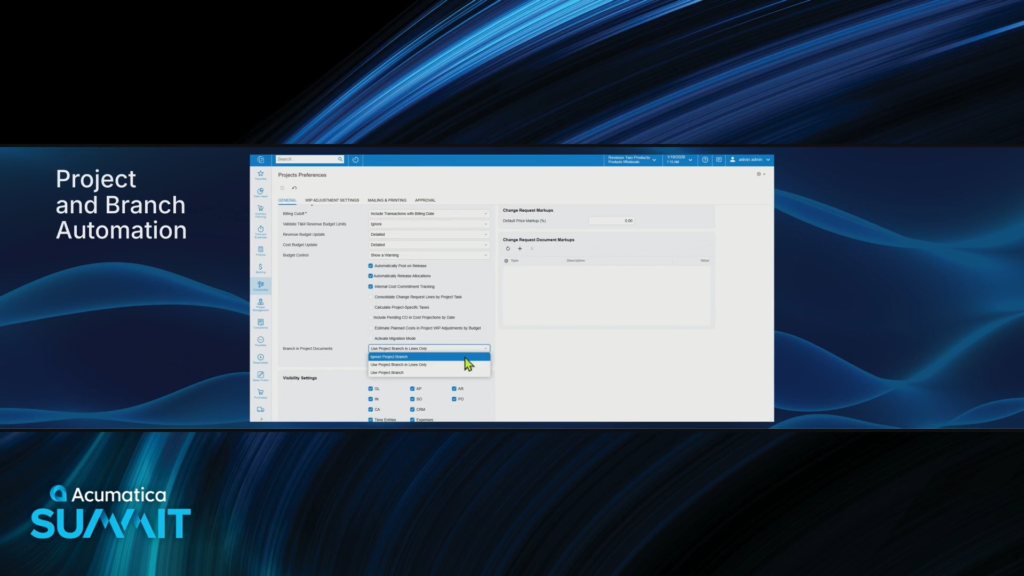Open the Project Management workspace icon
1024x576 pixels.
[x=260, y=304]
